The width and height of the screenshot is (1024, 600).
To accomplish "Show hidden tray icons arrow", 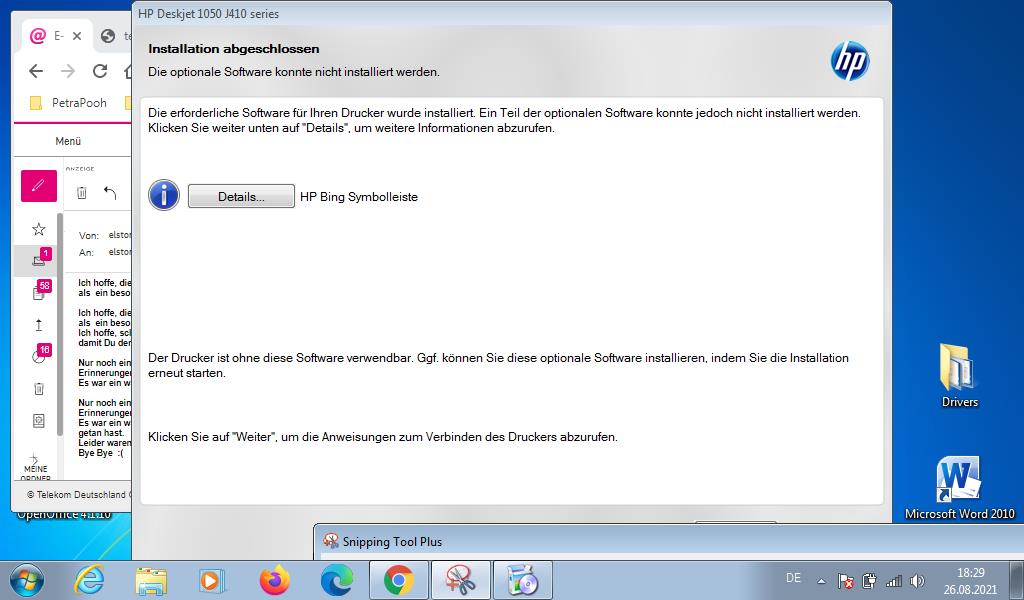I will coord(822,581).
